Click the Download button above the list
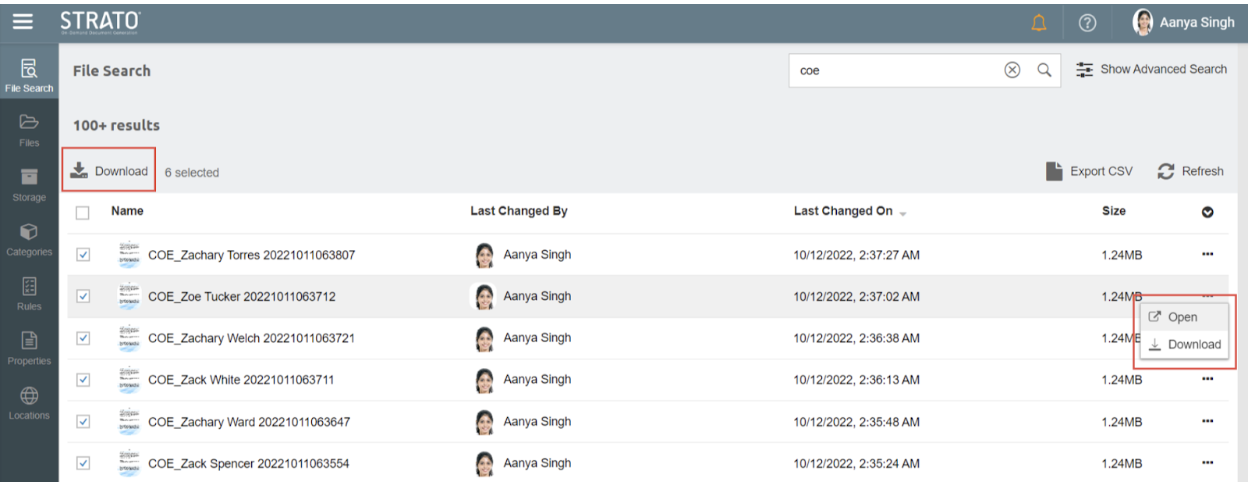1250x488 pixels. click(110, 172)
